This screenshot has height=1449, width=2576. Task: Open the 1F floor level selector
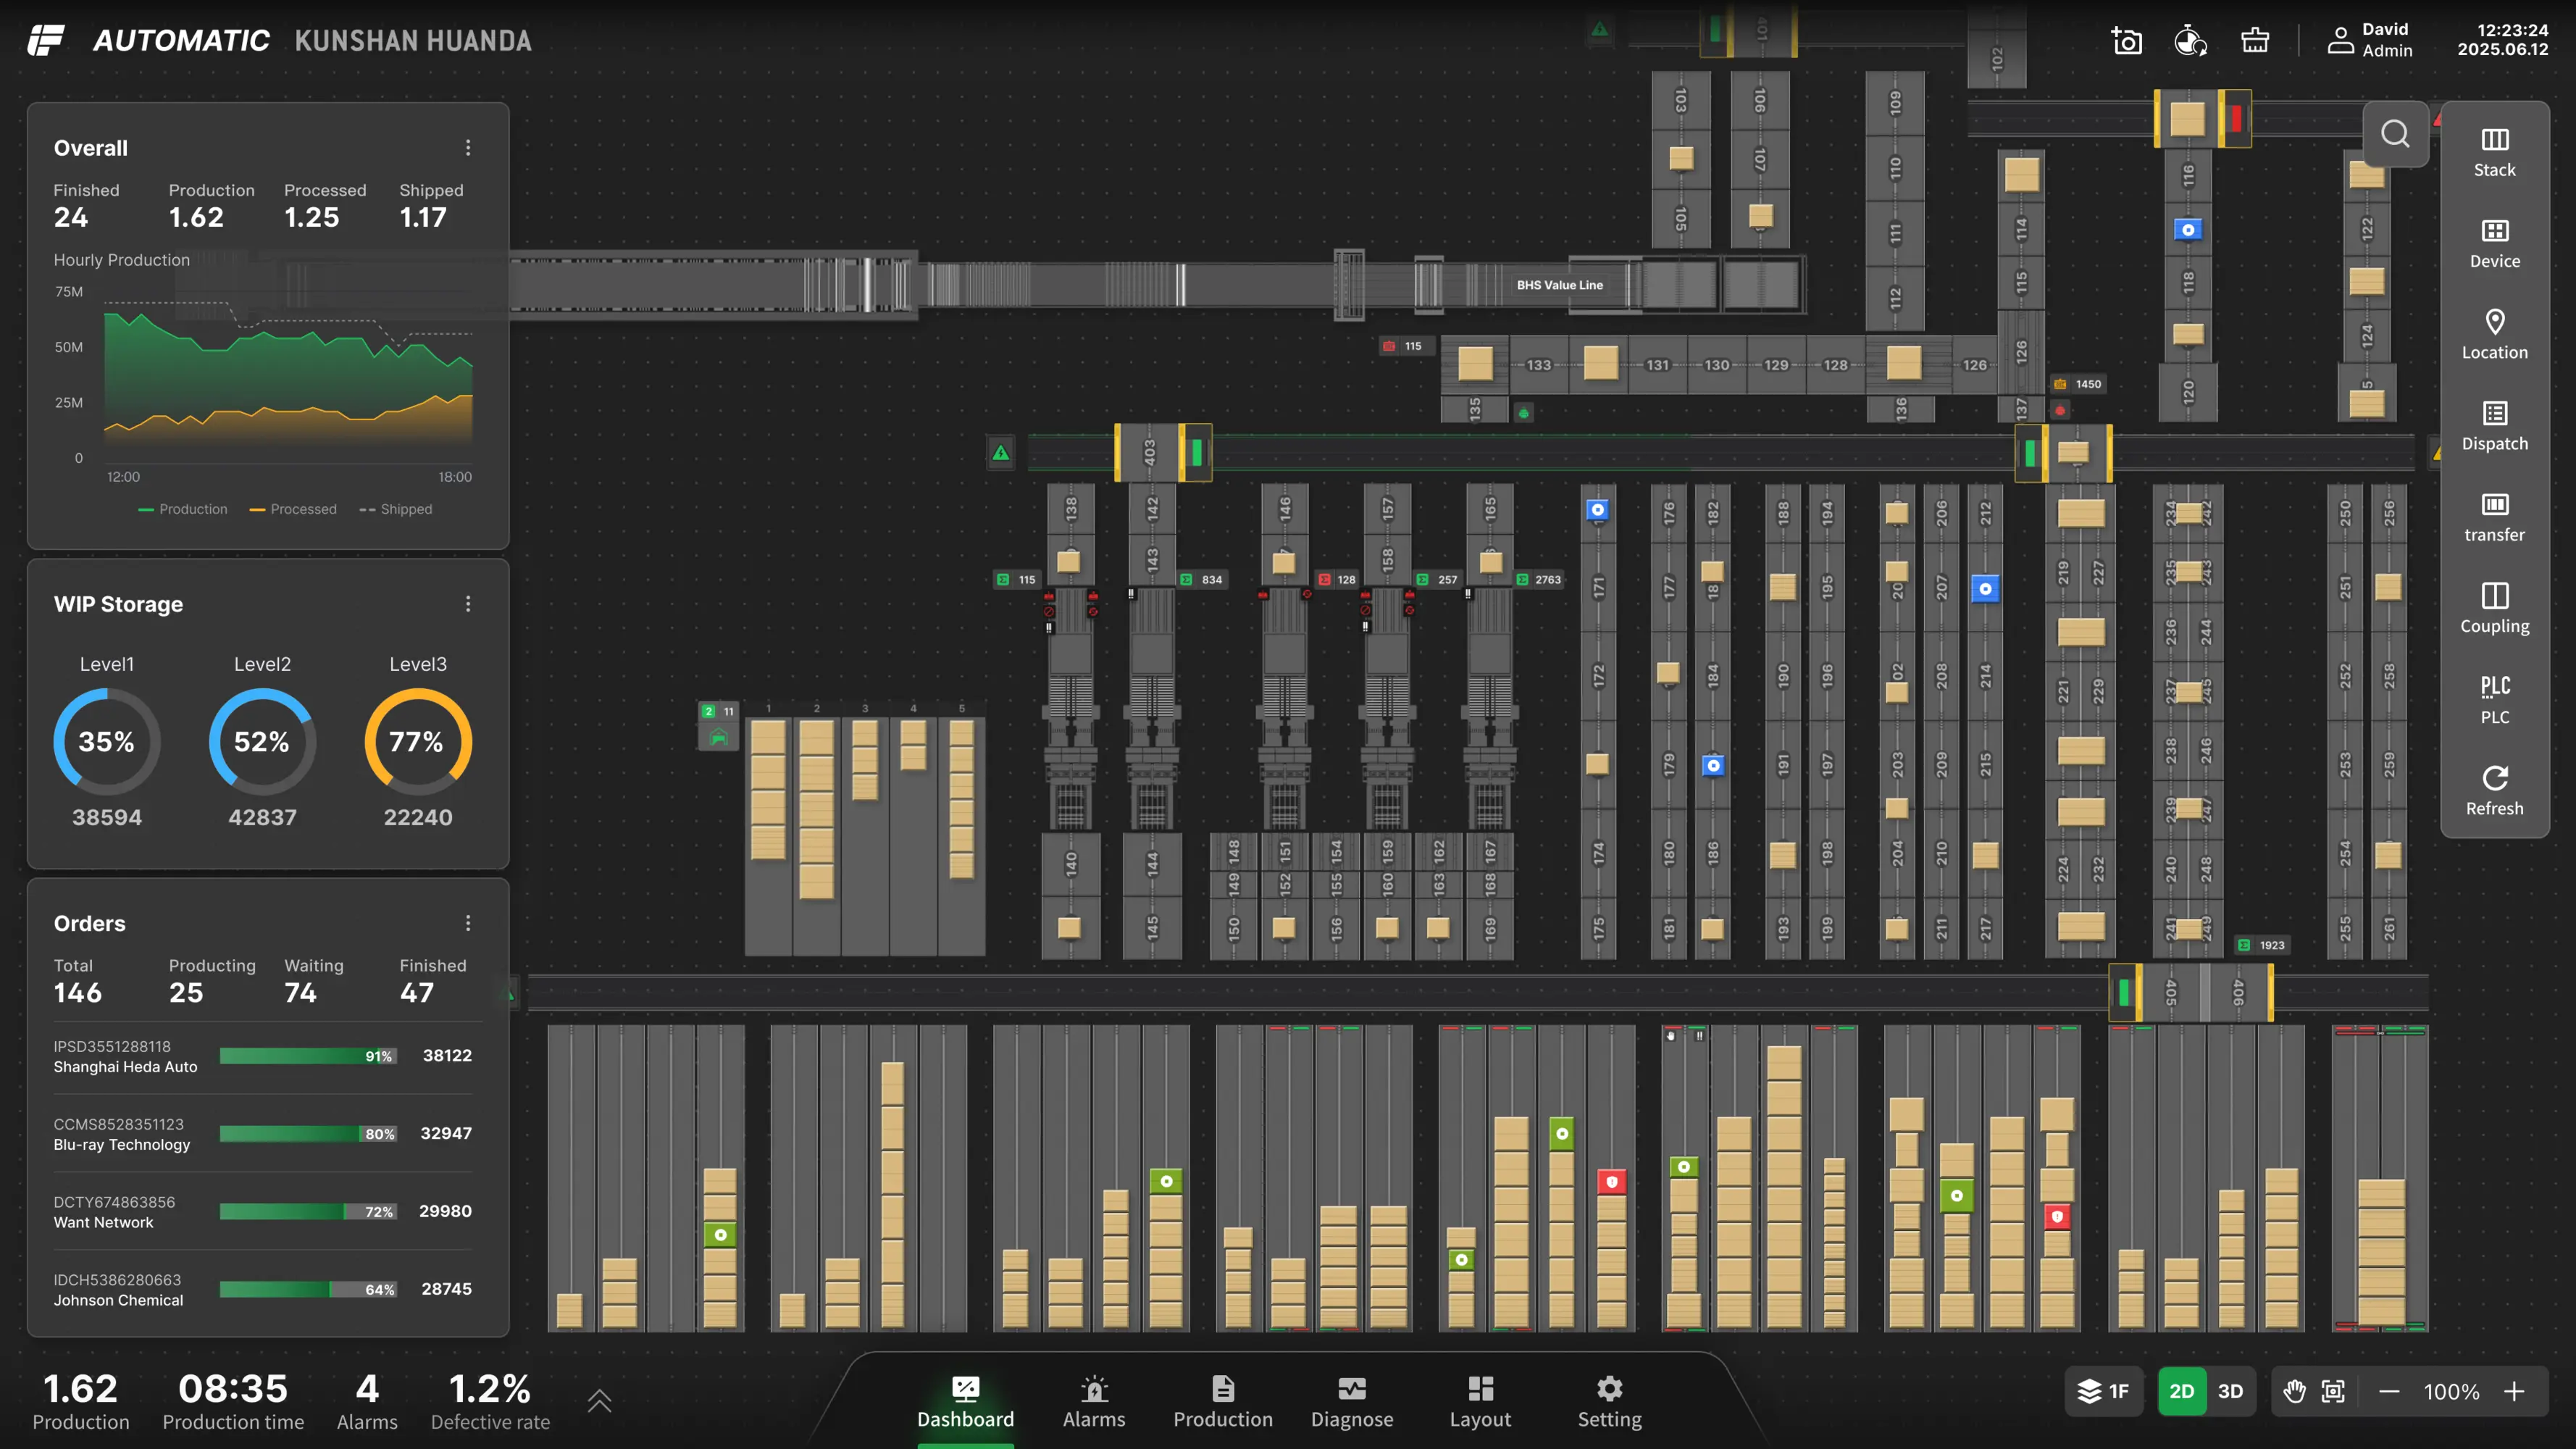(2104, 1391)
